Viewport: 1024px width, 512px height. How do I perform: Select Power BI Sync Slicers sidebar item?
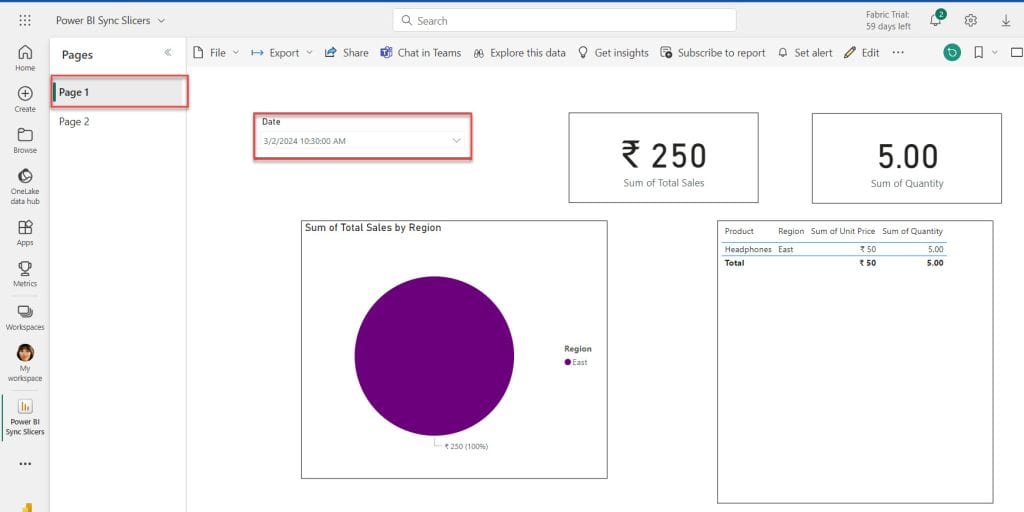click(x=25, y=417)
